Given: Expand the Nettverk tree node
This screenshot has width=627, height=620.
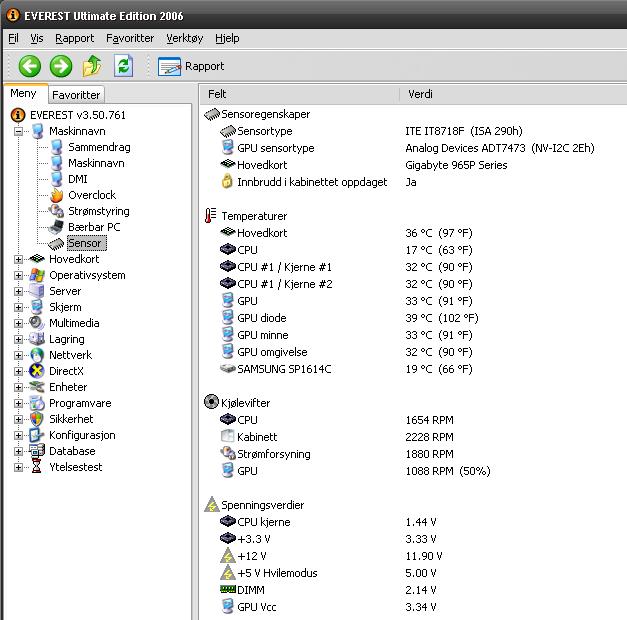Looking at the screenshot, I should coord(18,355).
